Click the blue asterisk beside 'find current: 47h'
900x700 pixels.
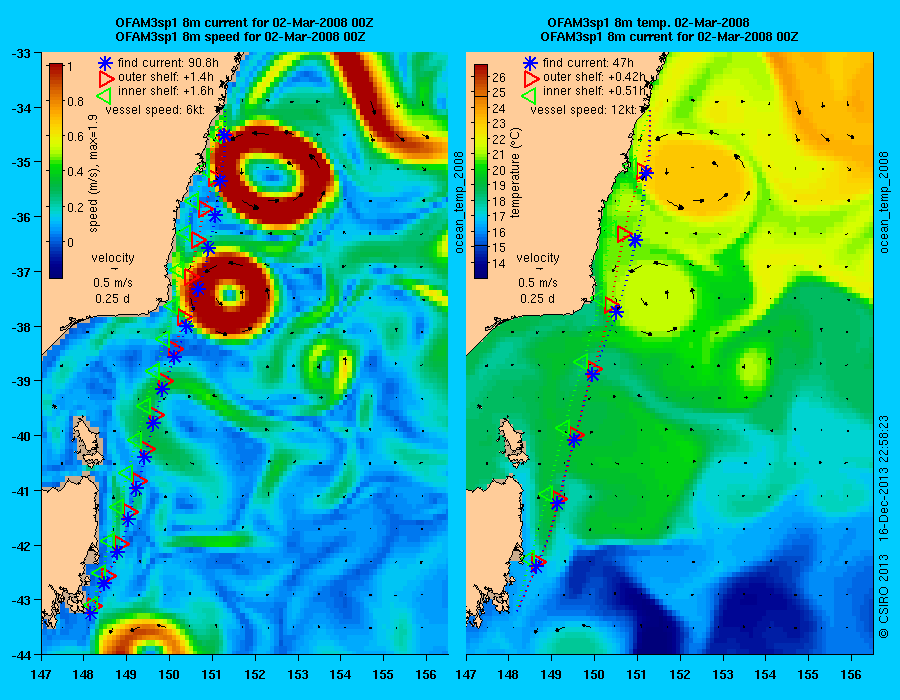coord(530,63)
